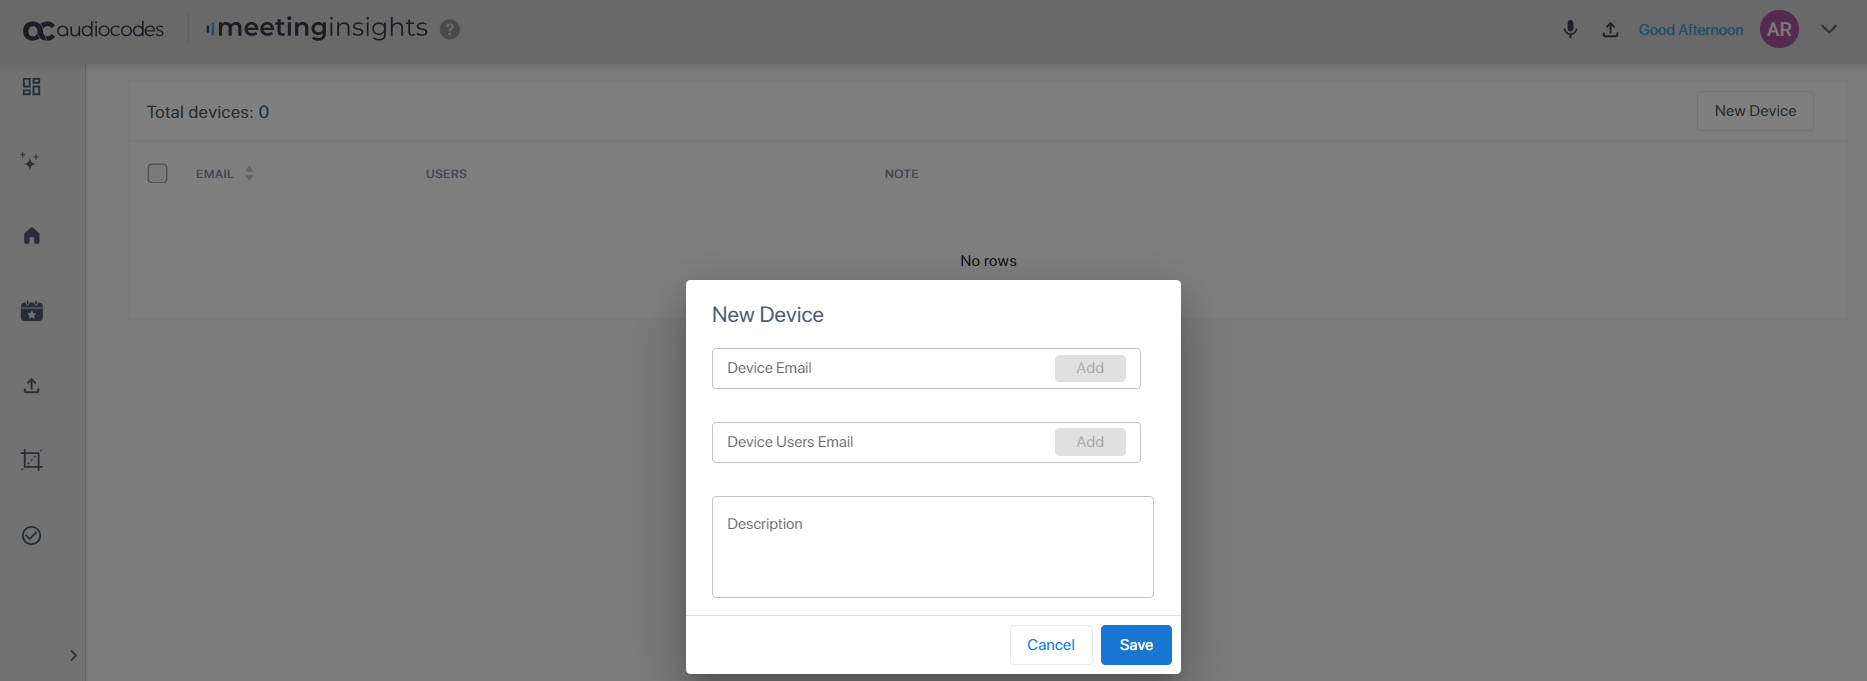Open the checkmark tasks sidebar icon
This screenshot has height=681, width=1867.
(32, 536)
